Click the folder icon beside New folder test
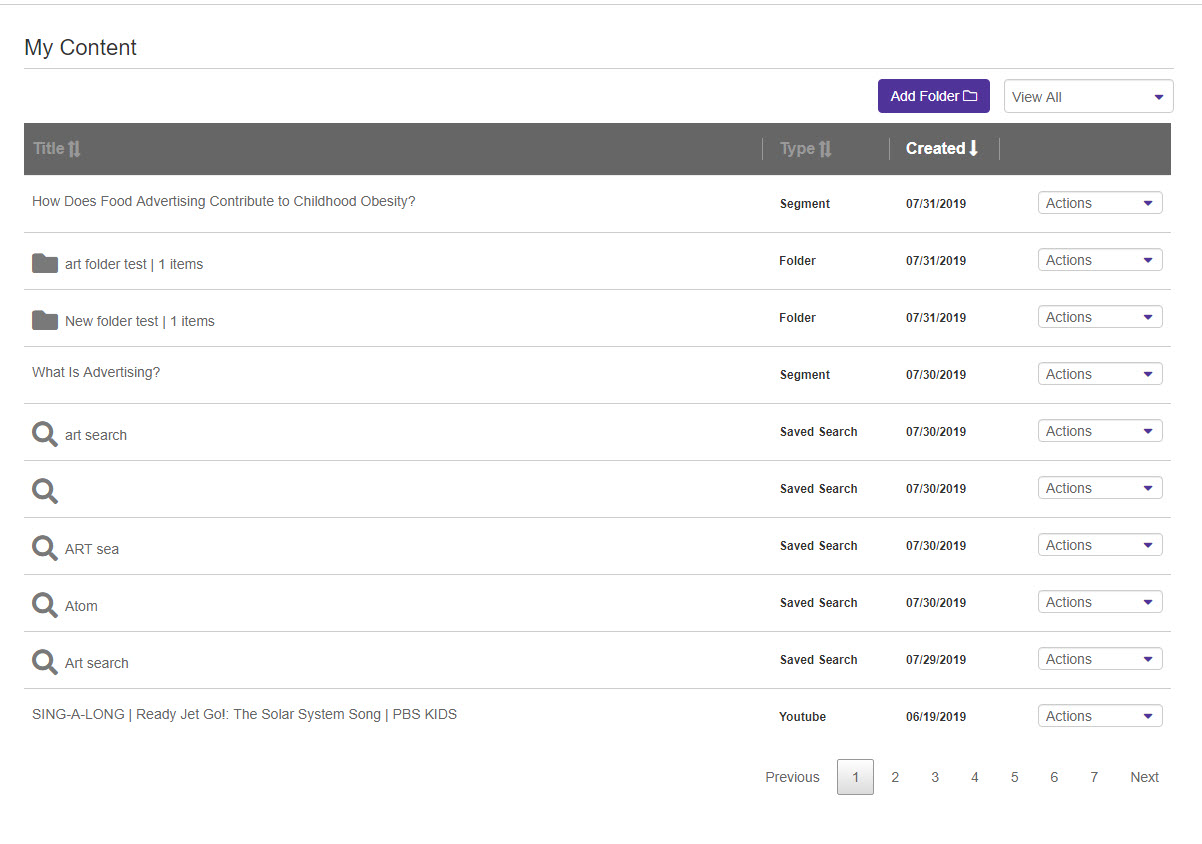This screenshot has width=1202, height=844. coord(45,321)
